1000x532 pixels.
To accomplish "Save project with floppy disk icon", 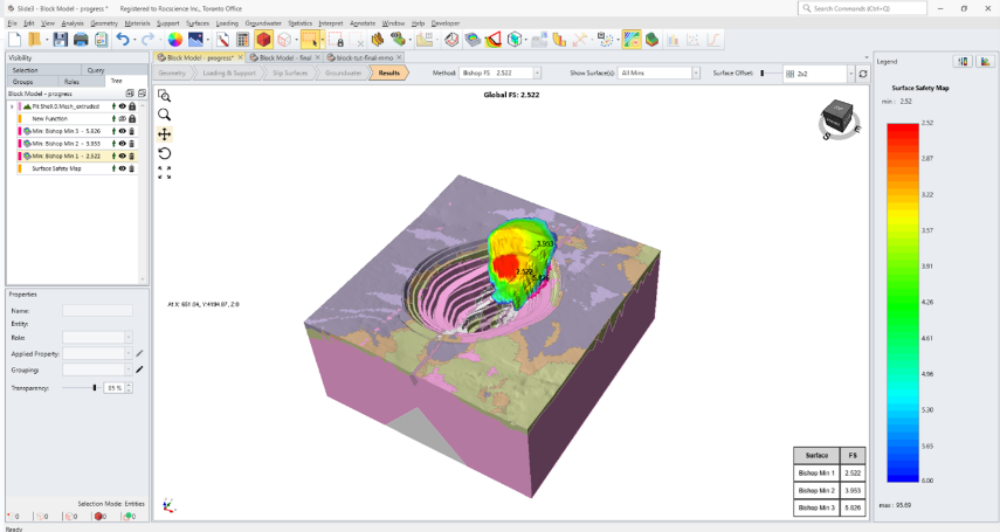I will tap(60, 40).
